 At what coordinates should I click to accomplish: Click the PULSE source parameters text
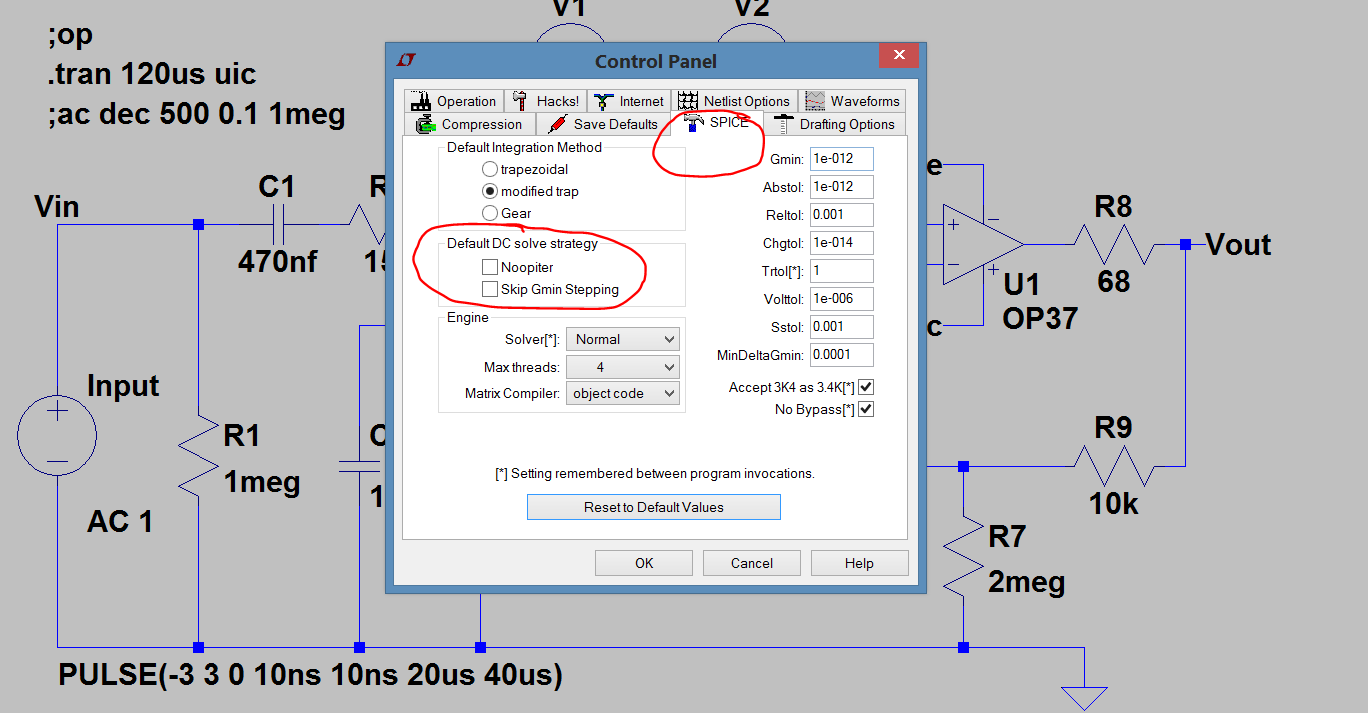point(311,675)
